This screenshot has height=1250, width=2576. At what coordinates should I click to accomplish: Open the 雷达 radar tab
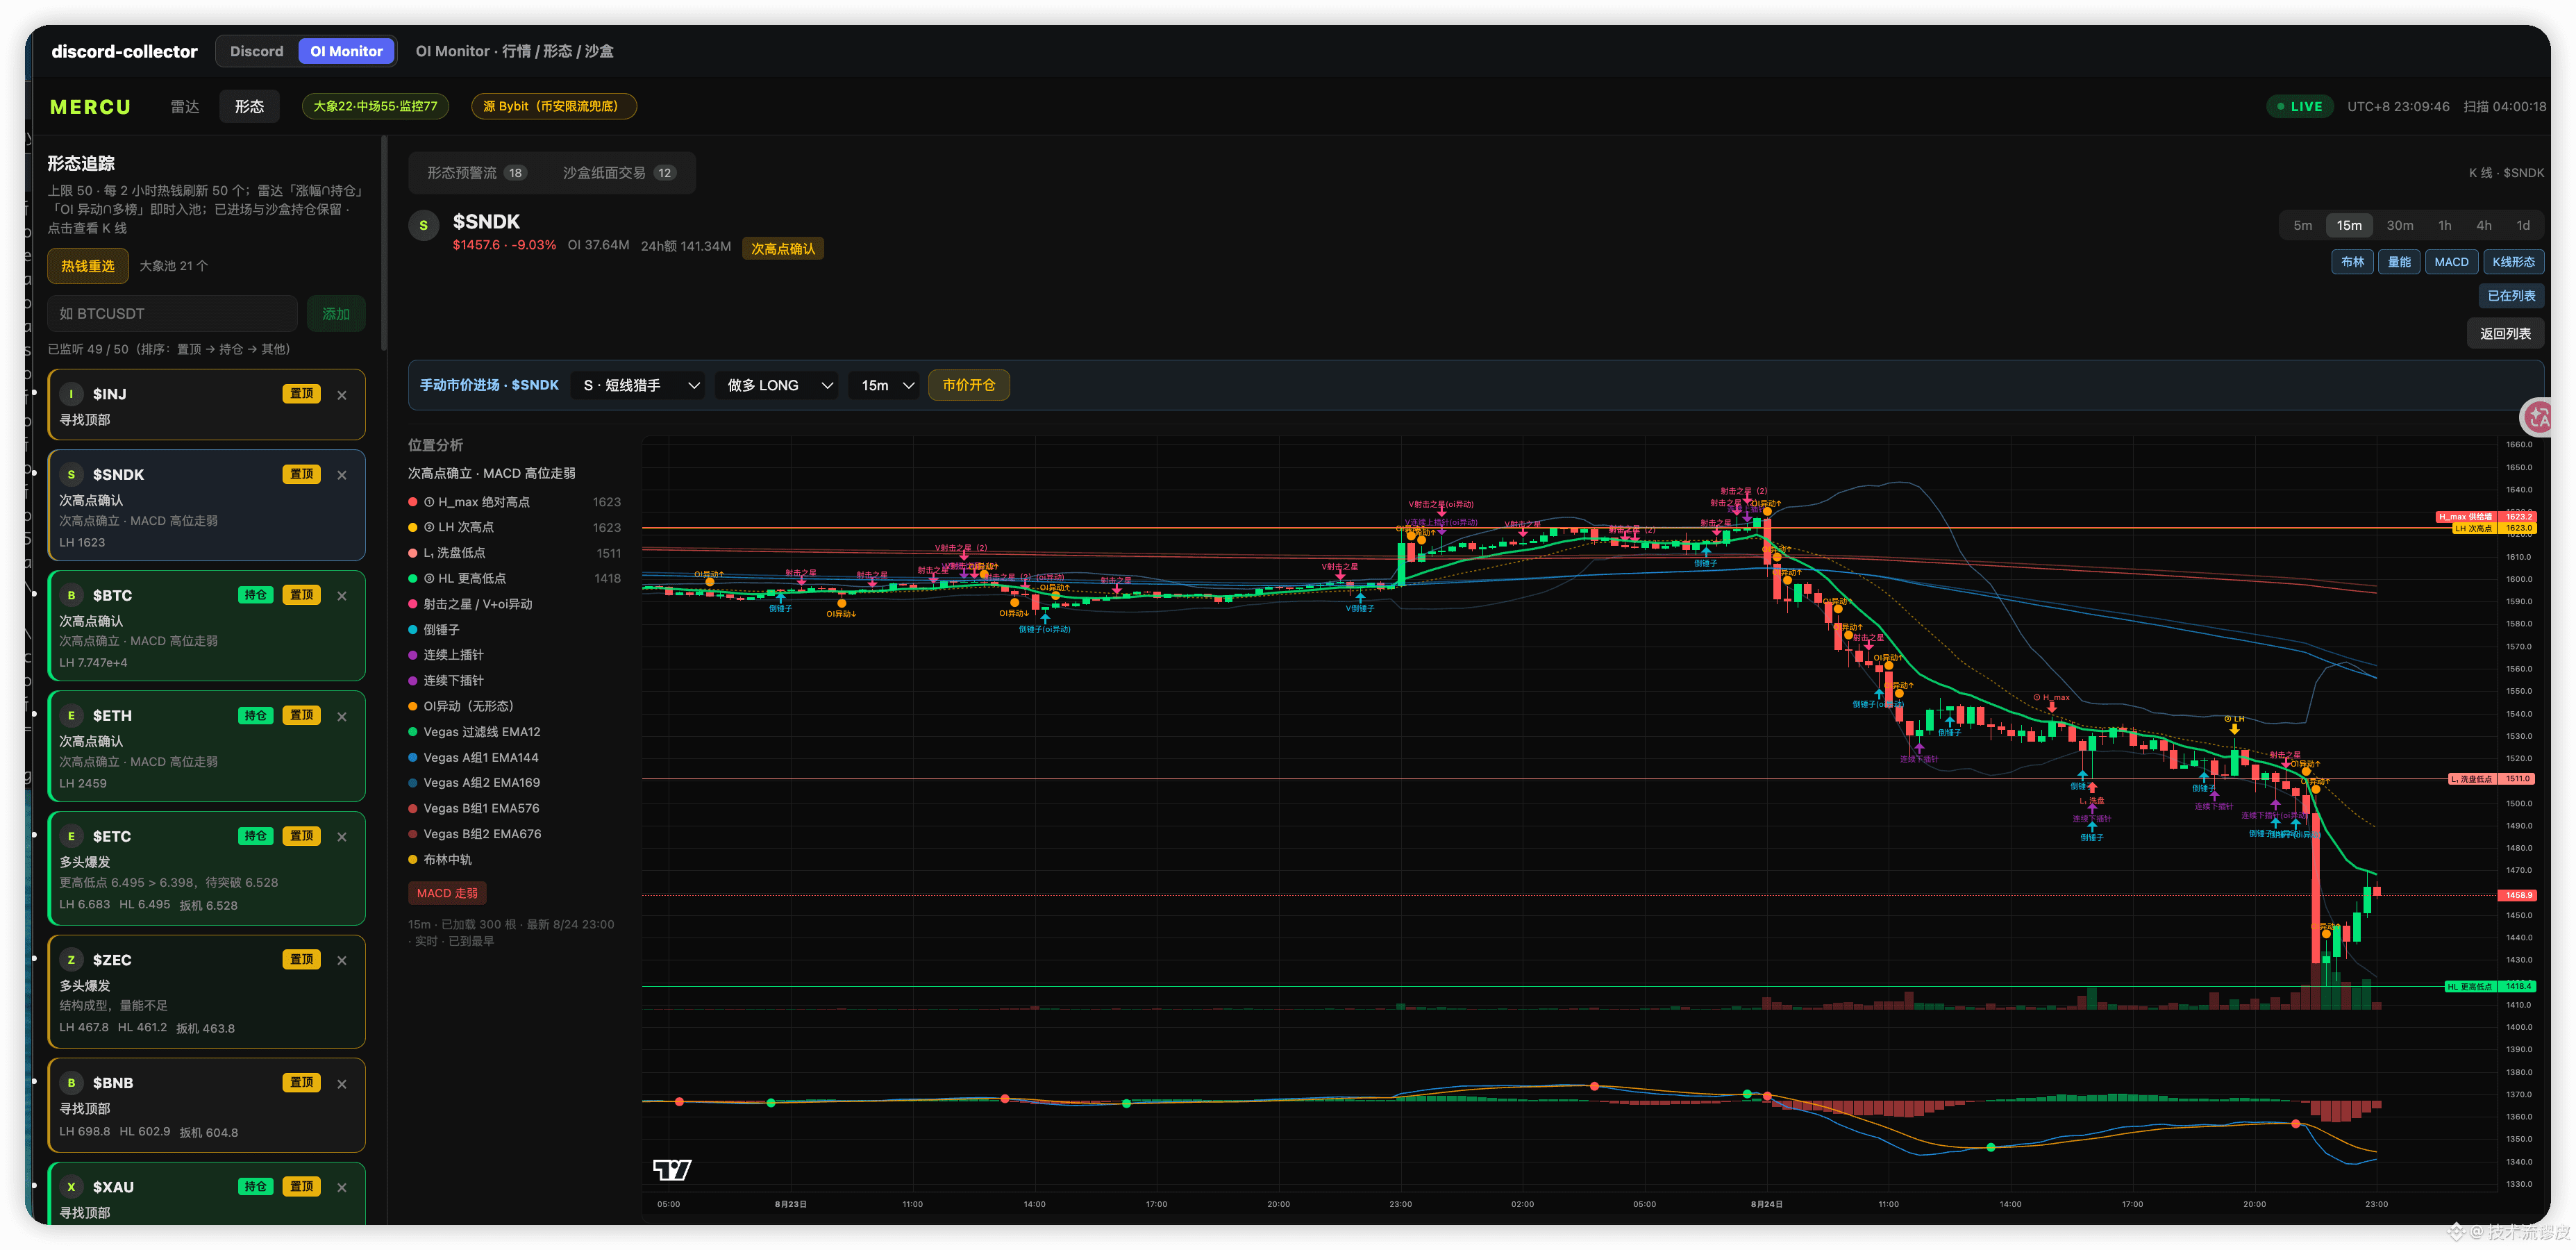click(185, 107)
